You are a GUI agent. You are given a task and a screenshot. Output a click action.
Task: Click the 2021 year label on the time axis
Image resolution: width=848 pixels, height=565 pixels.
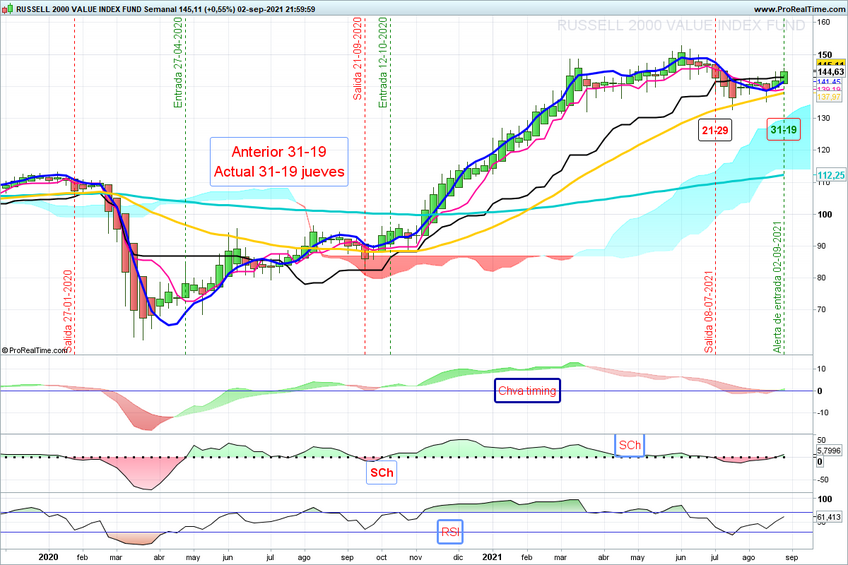tap(492, 557)
